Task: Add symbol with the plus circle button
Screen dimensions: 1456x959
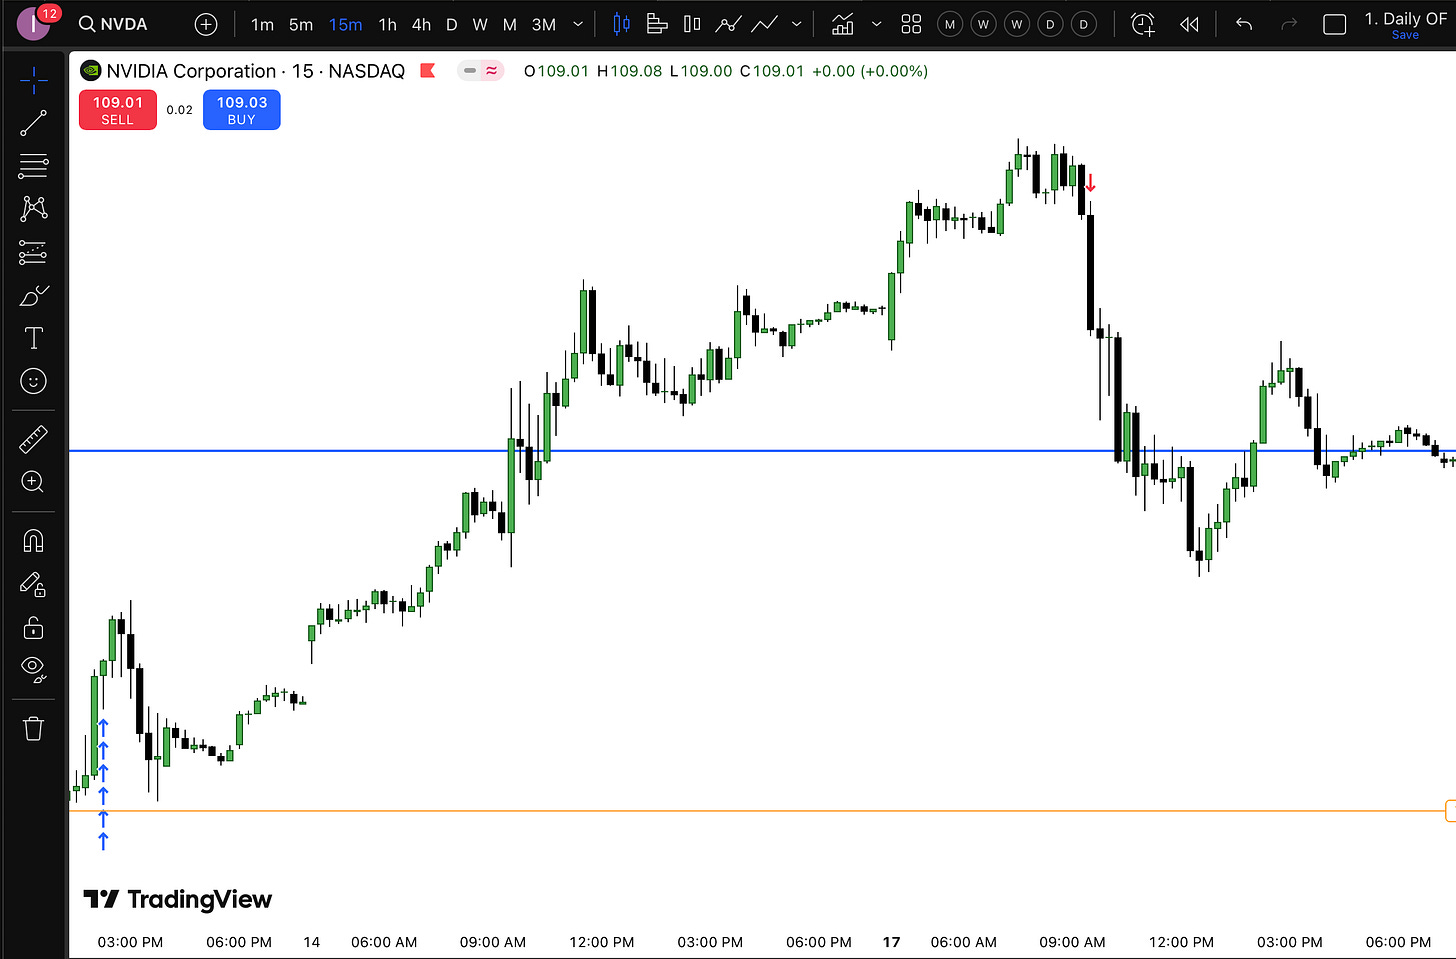Action: point(206,24)
